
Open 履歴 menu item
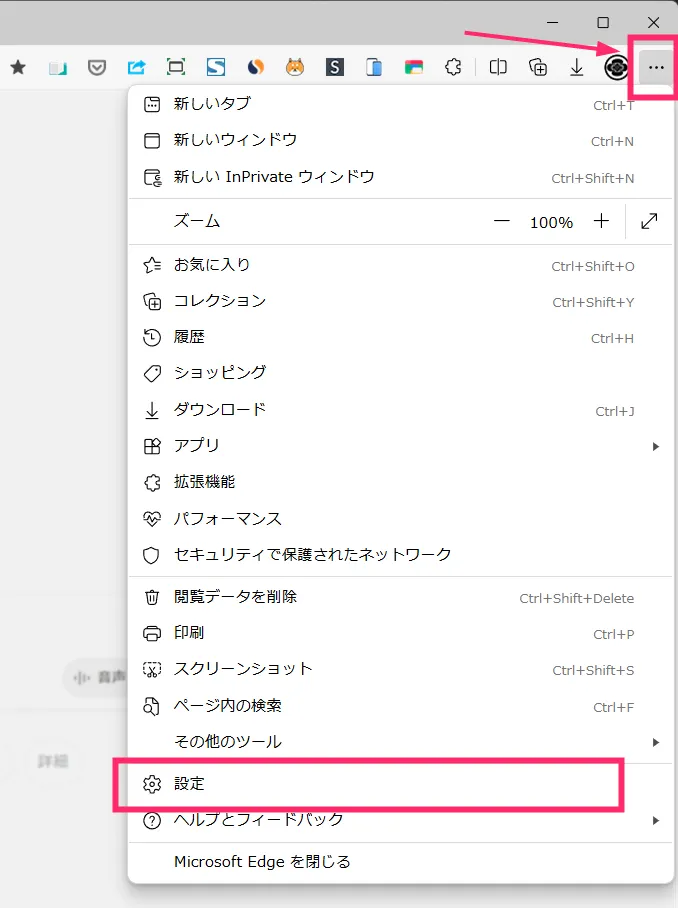point(400,337)
